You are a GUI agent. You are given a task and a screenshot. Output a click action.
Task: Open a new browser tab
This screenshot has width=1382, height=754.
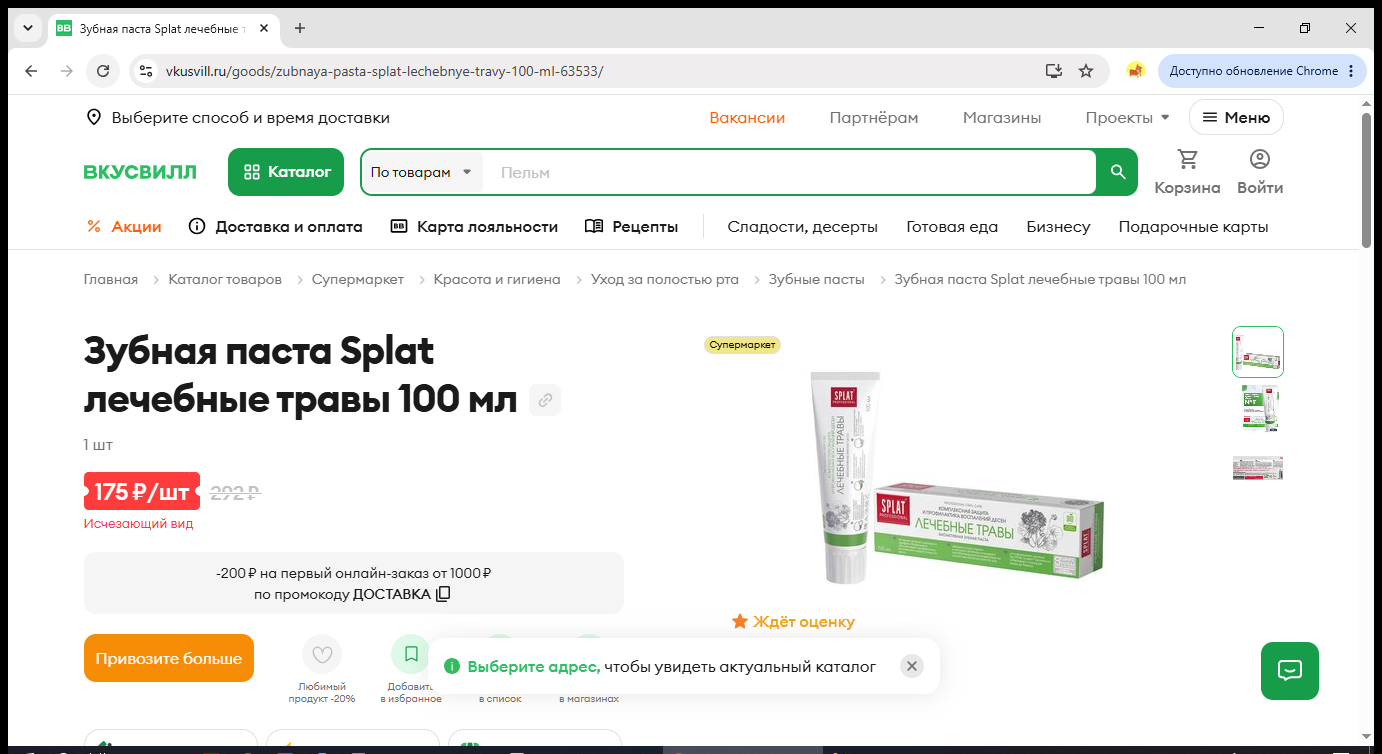pos(299,28)
